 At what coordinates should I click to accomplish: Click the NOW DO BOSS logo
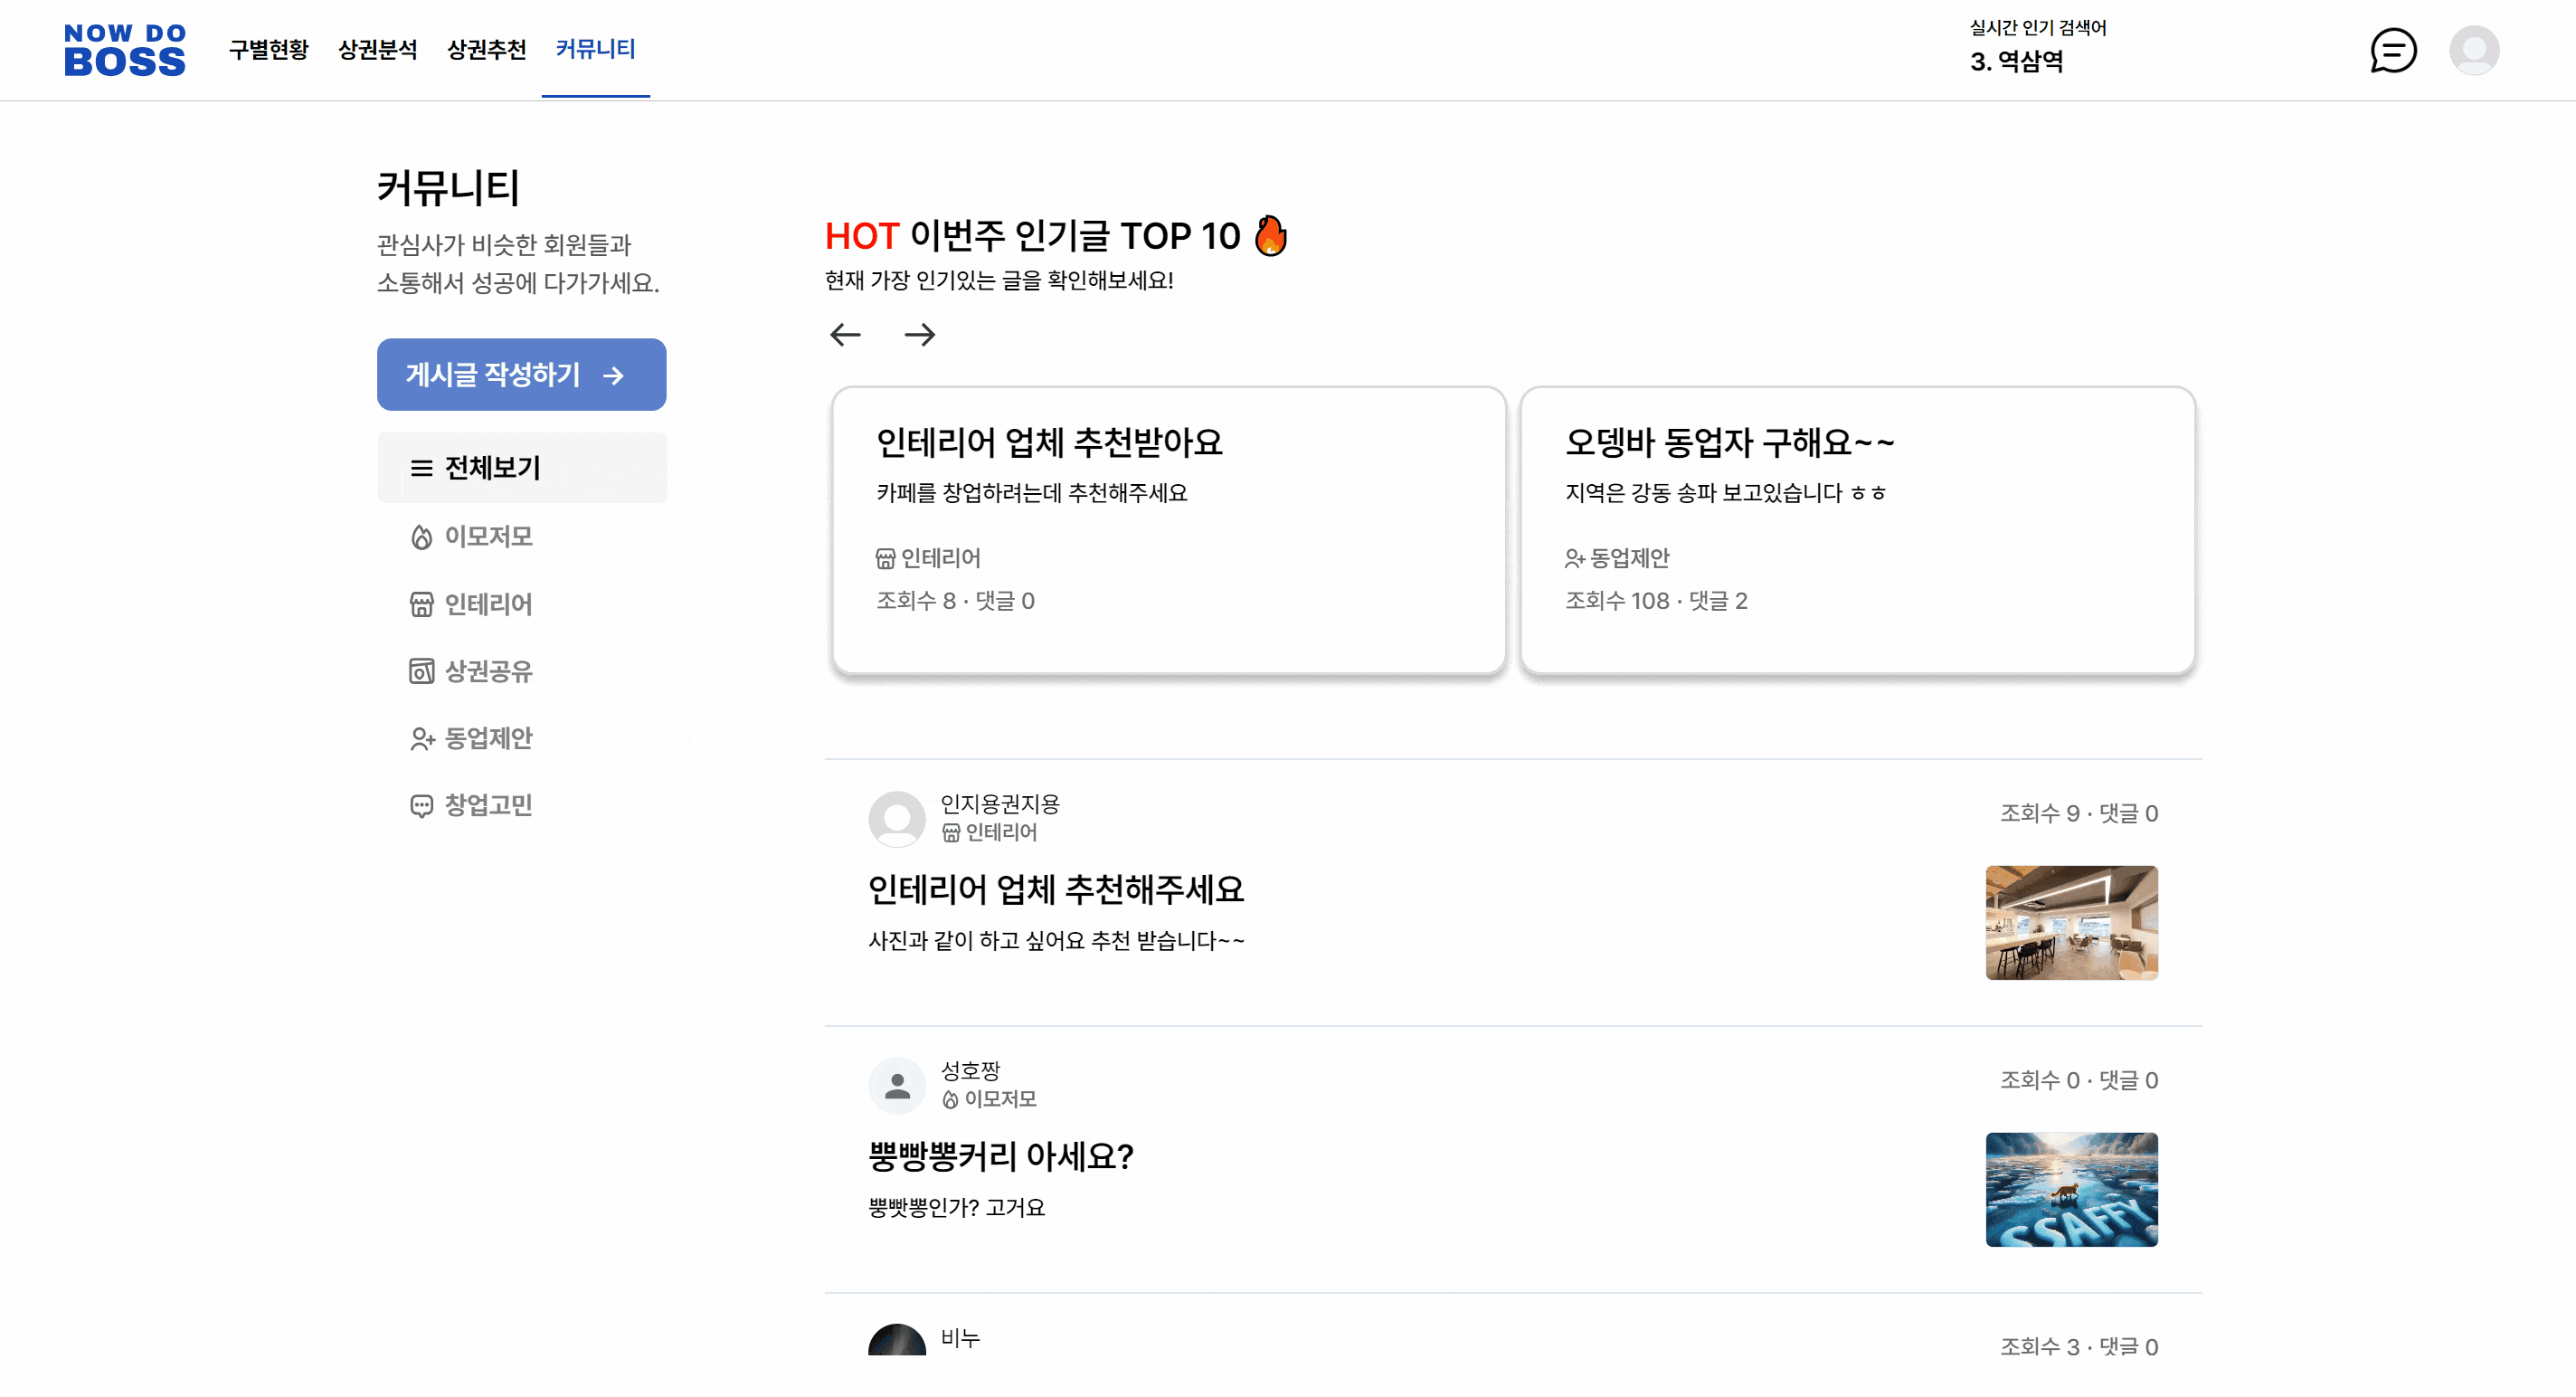pos(124,50)
